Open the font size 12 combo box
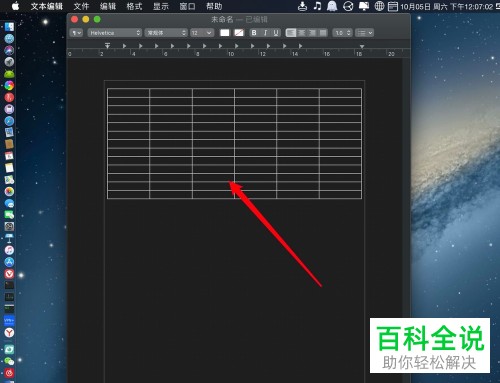This screenshot has width=500, height=383. 201,33
